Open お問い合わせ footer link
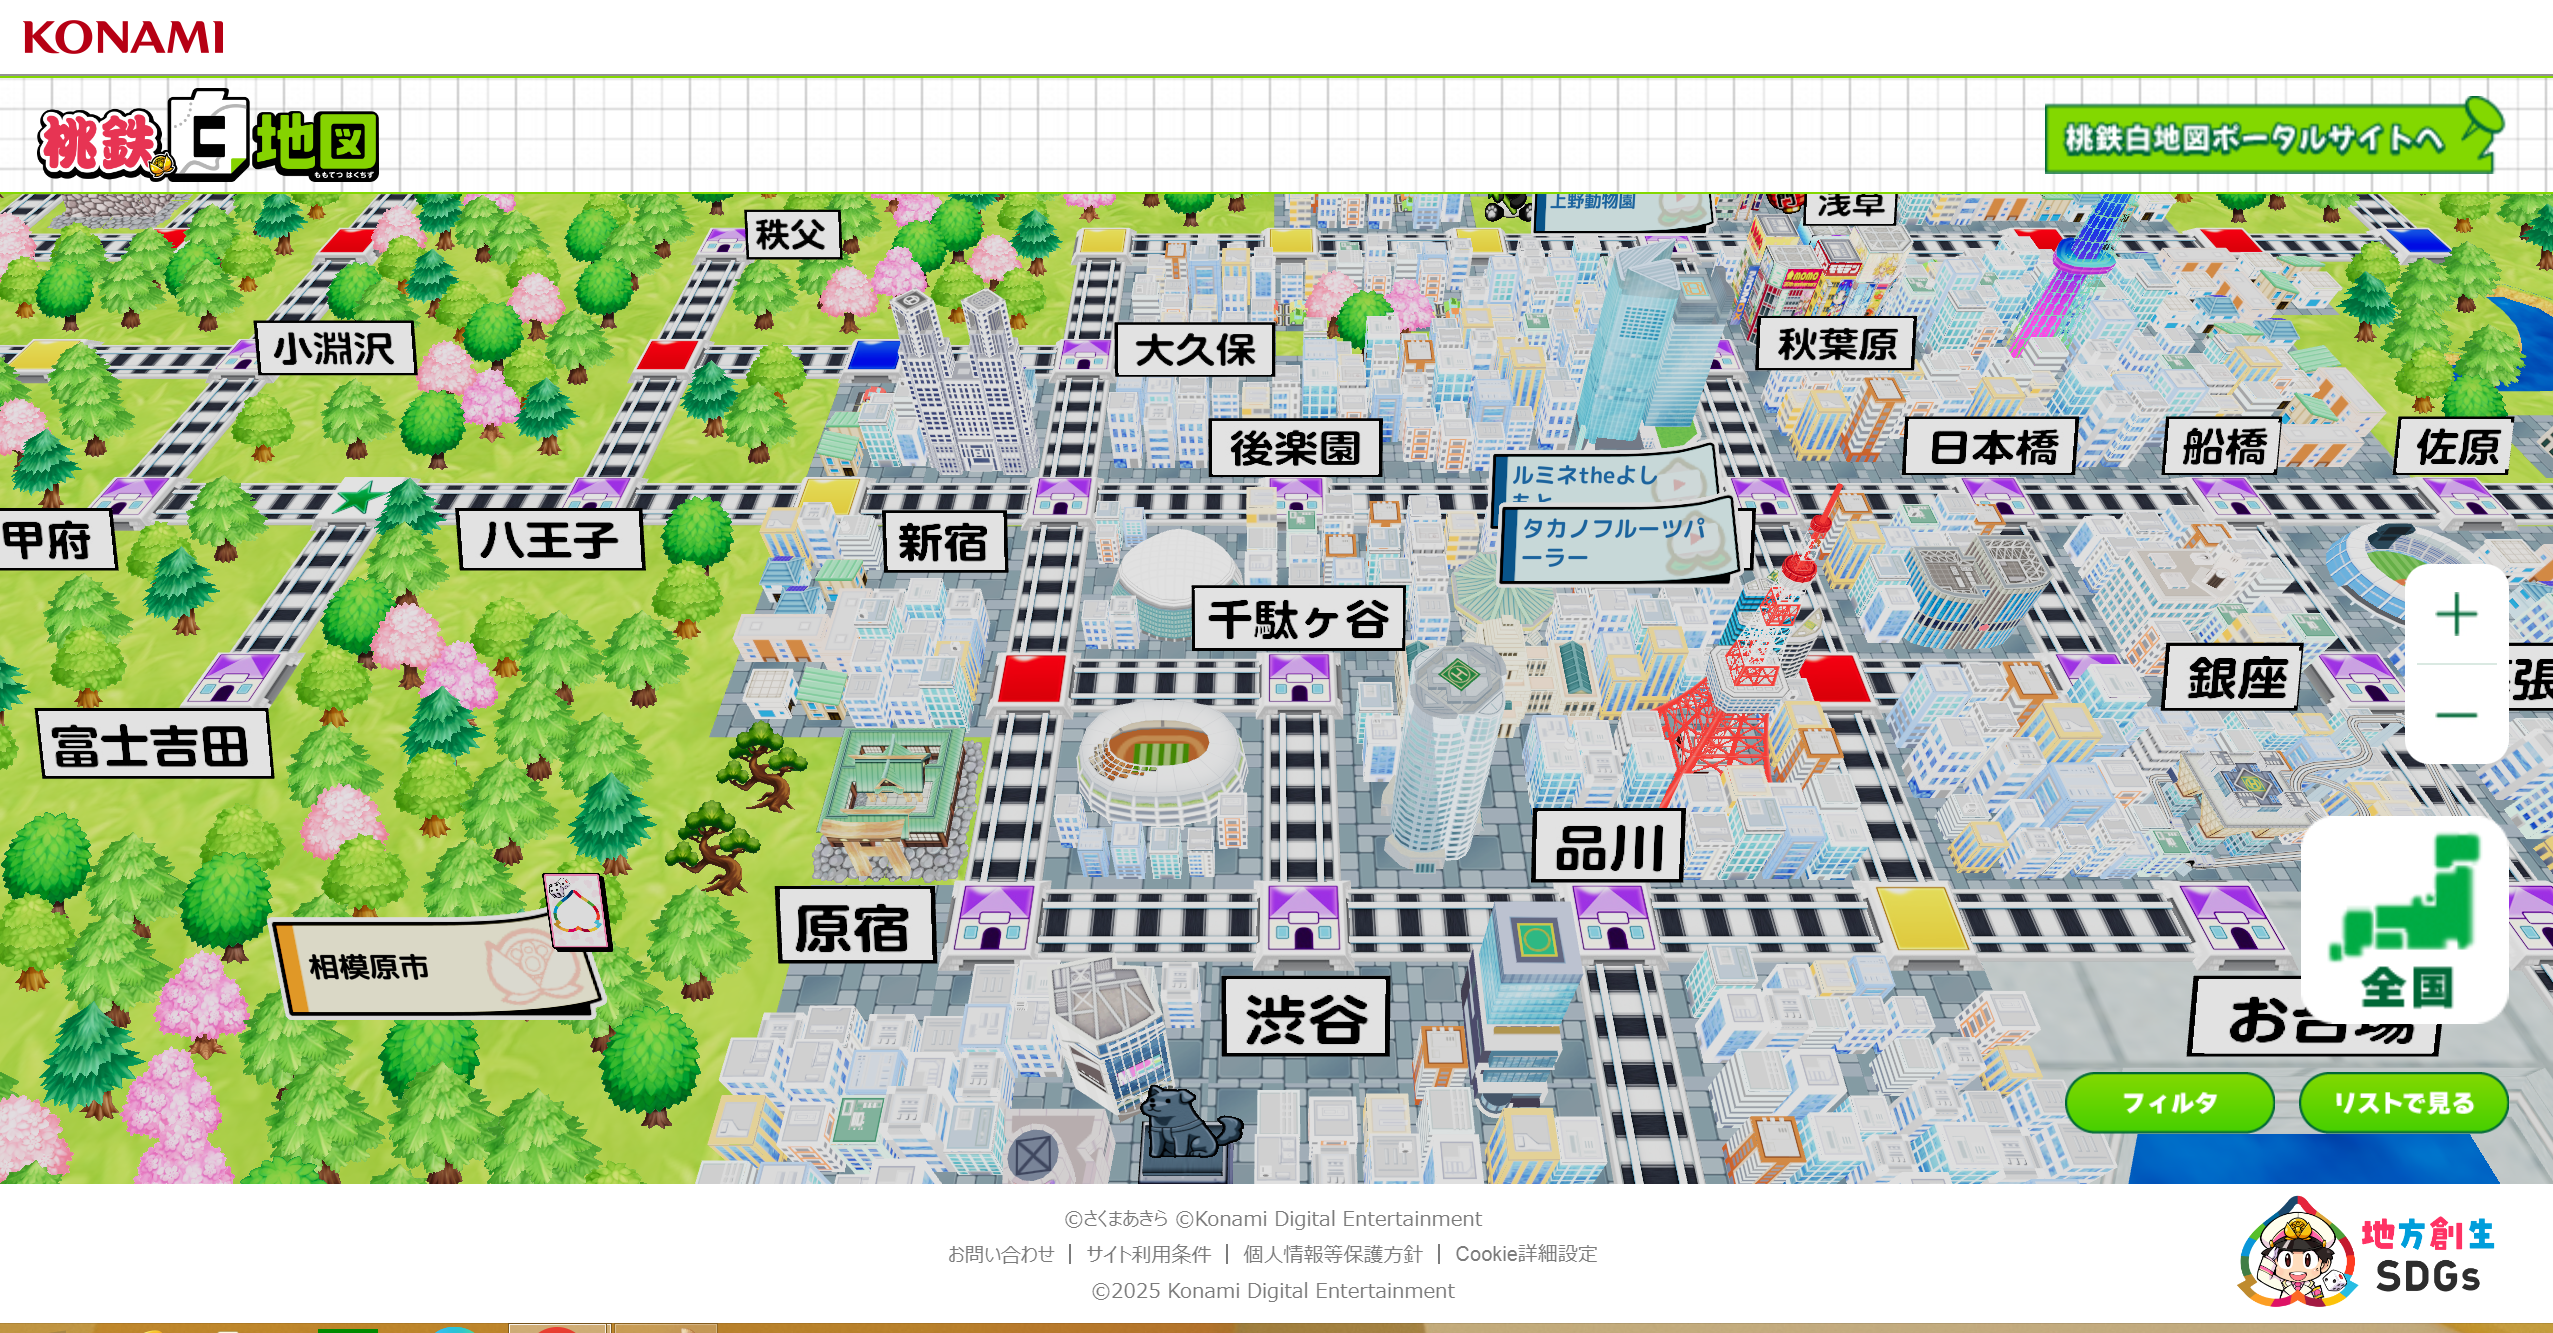 coord(1000,1254)
